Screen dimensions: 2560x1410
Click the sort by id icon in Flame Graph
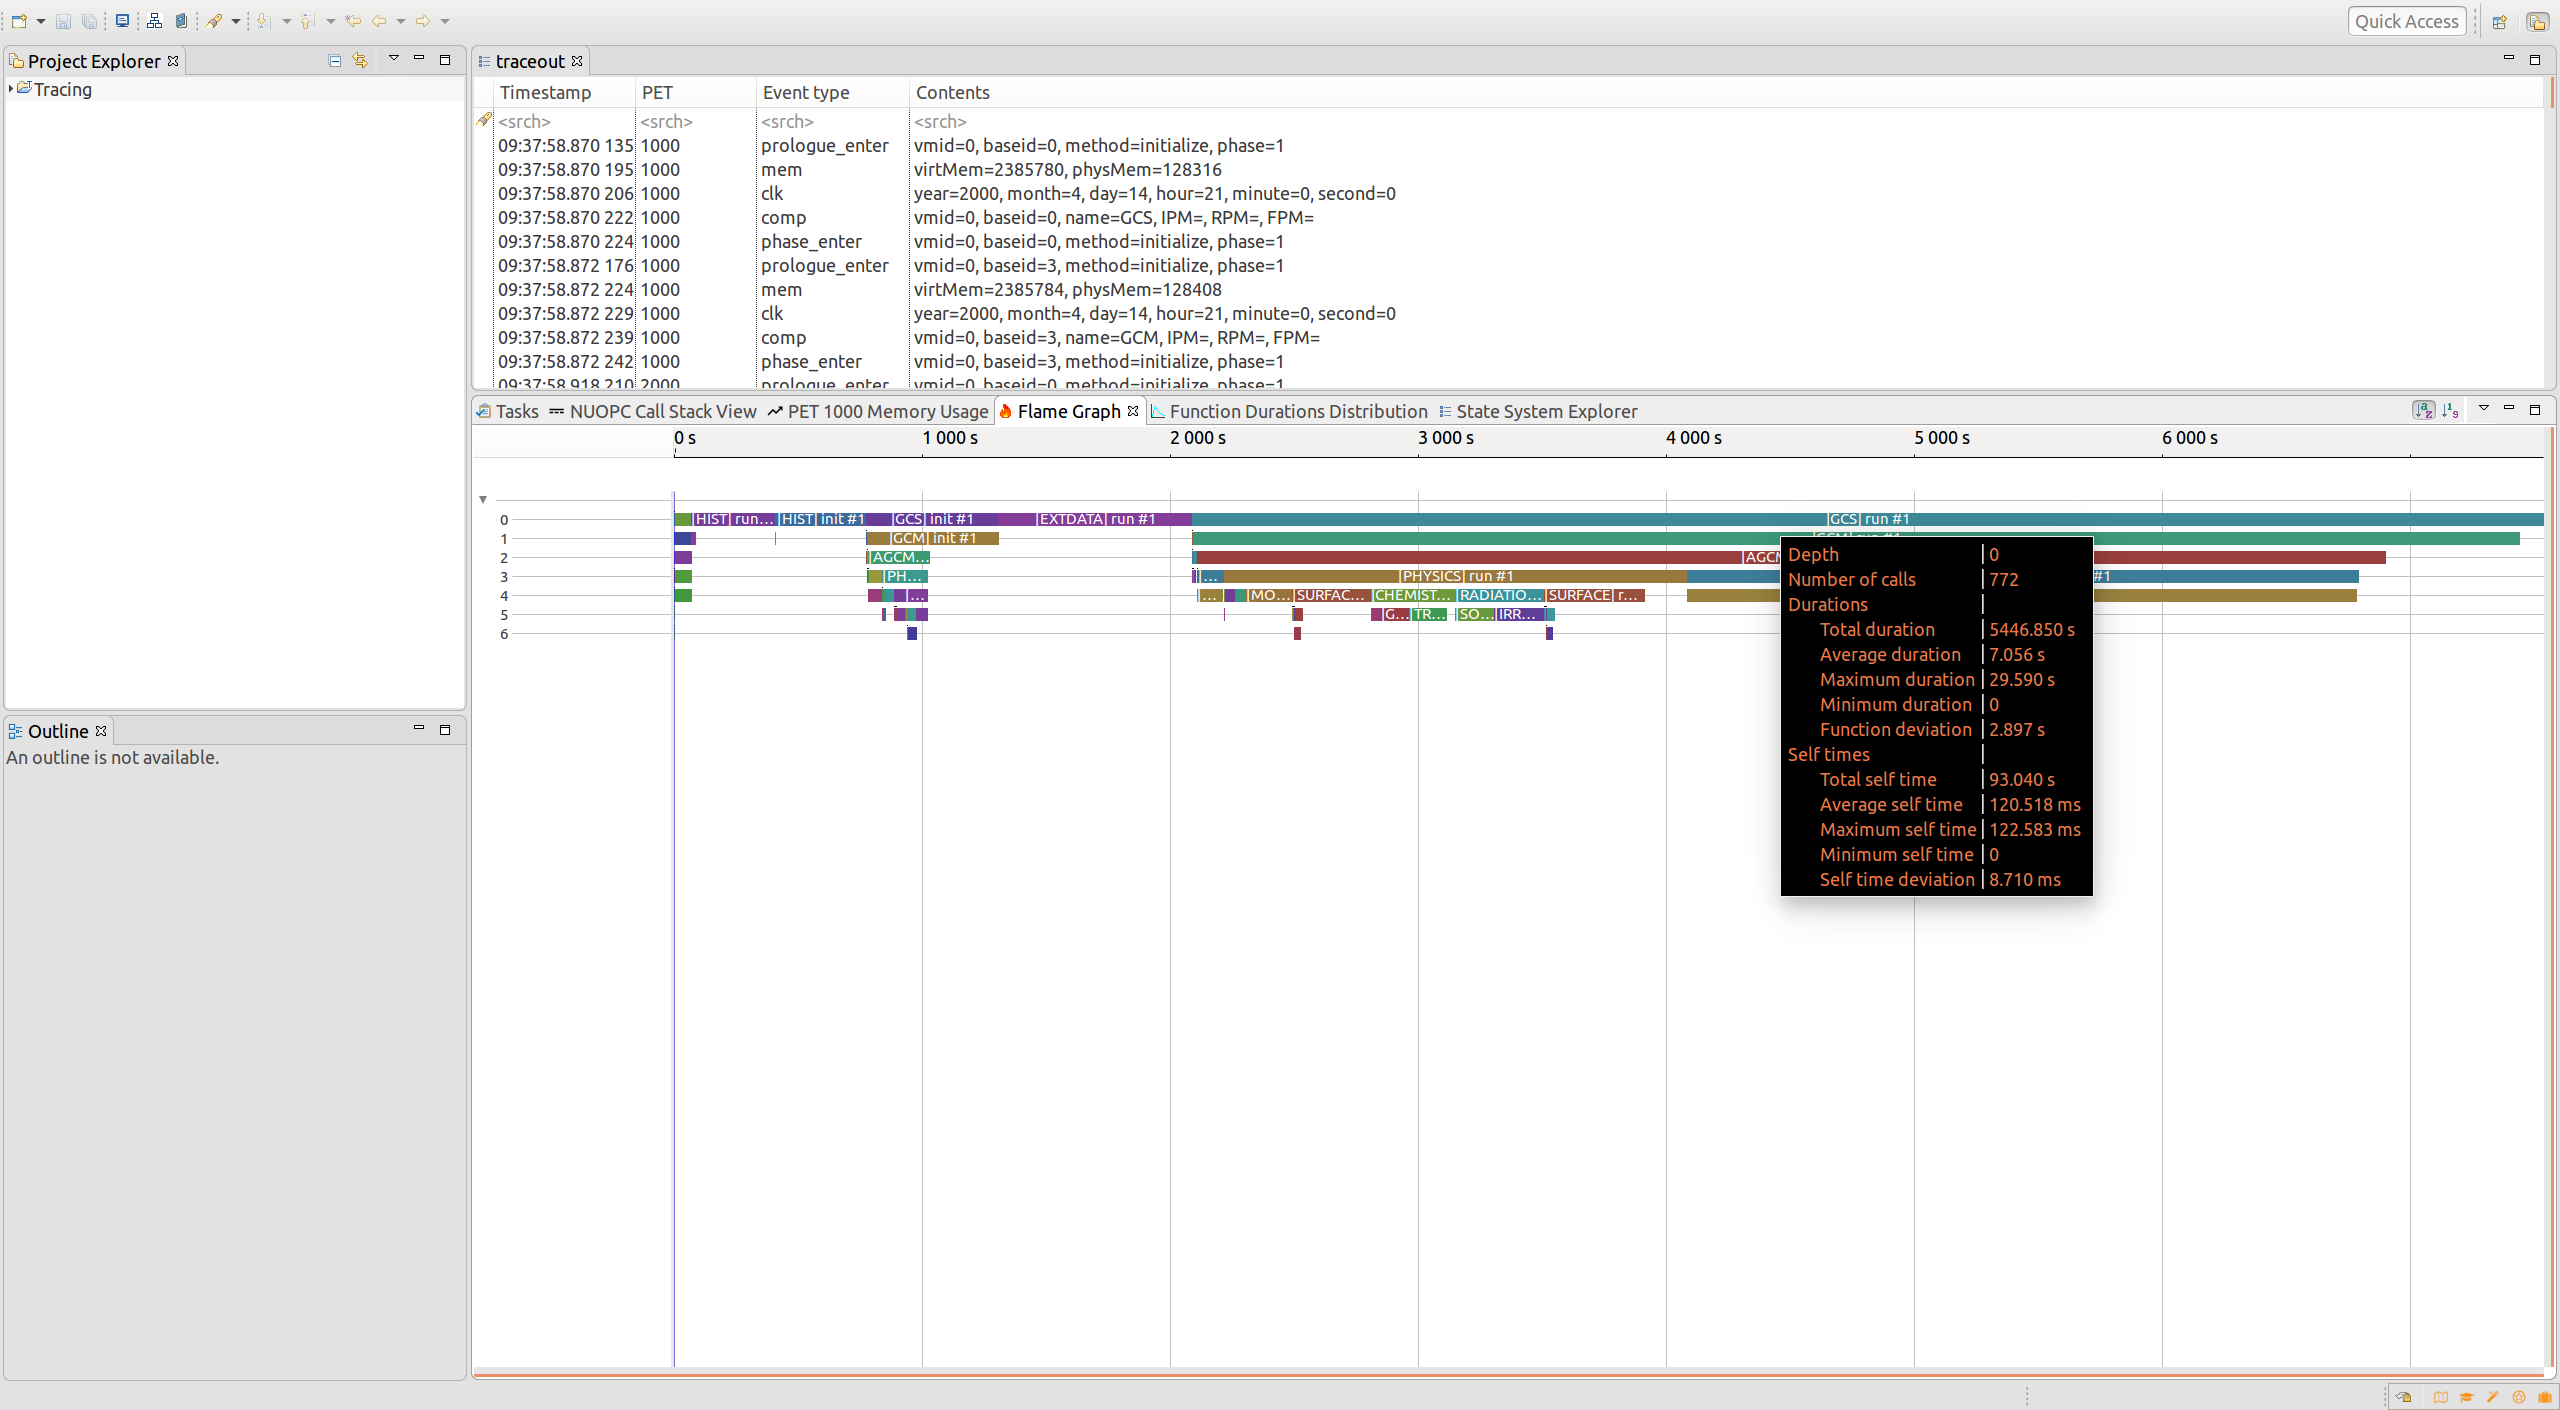[2450, 410]
